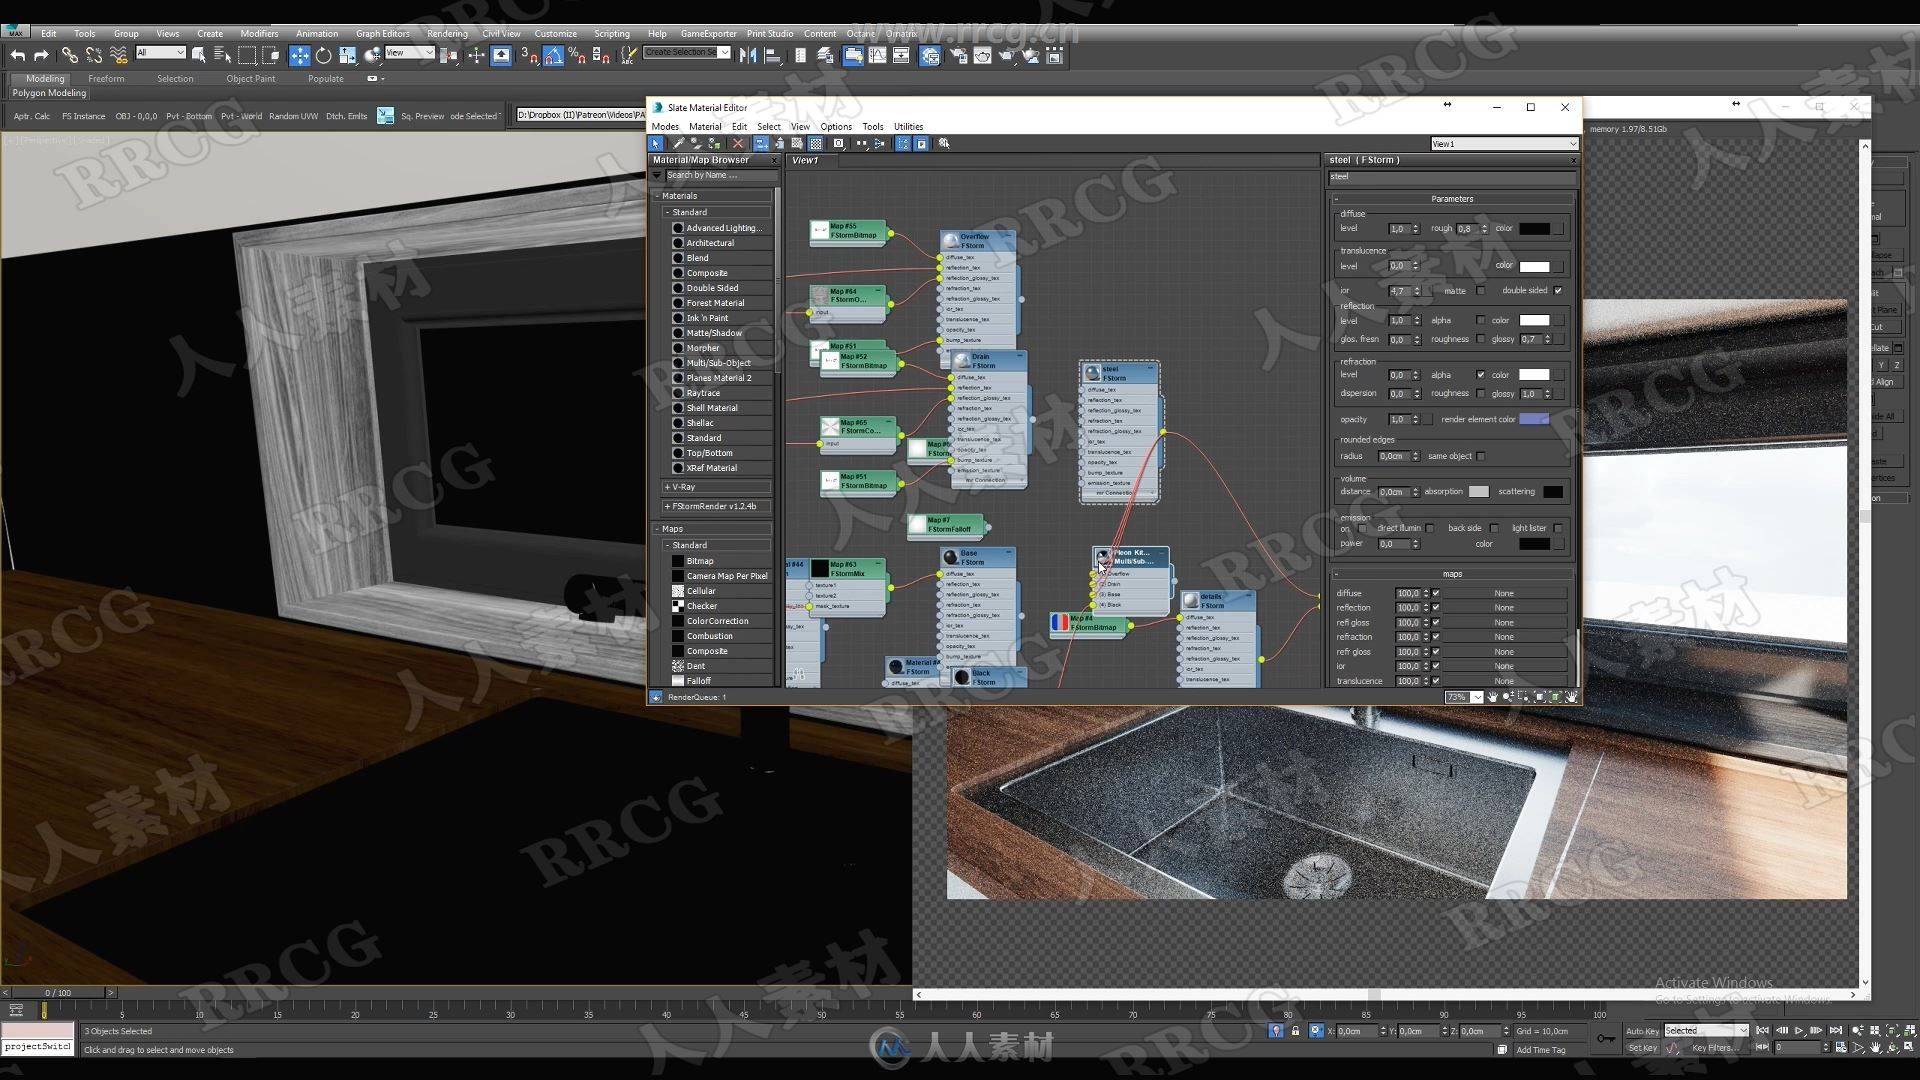
Task: Toggle refraction alpha checkbox
Action: click(x=1481, y=375)
